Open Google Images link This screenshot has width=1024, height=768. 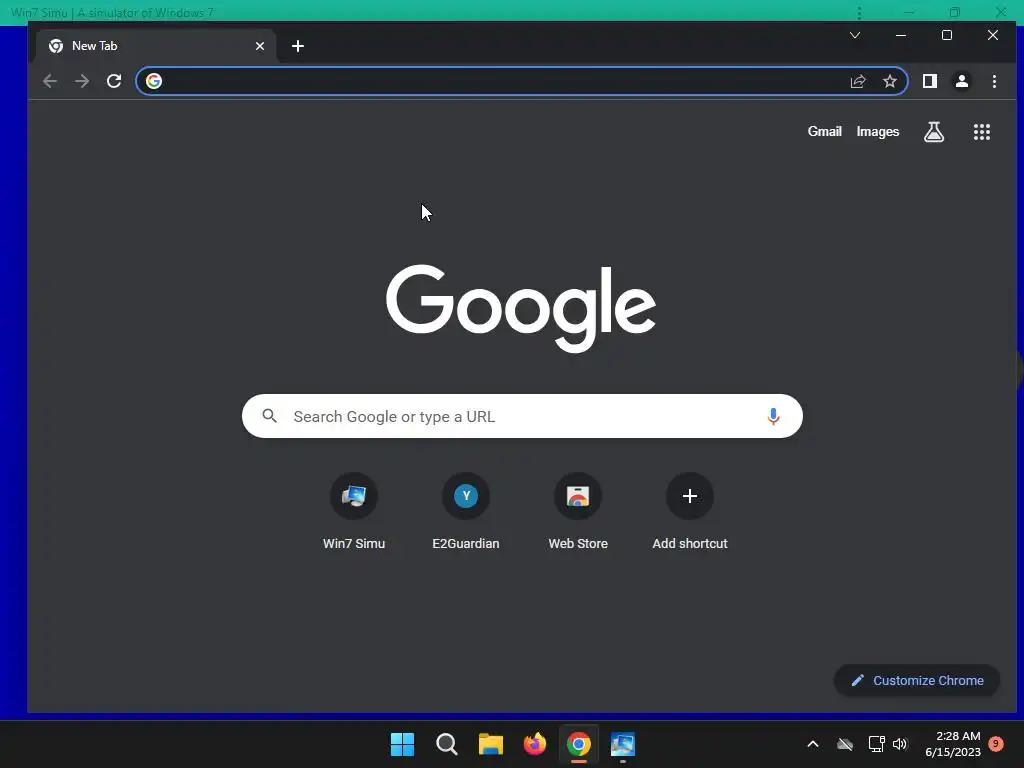pos(878,131)
